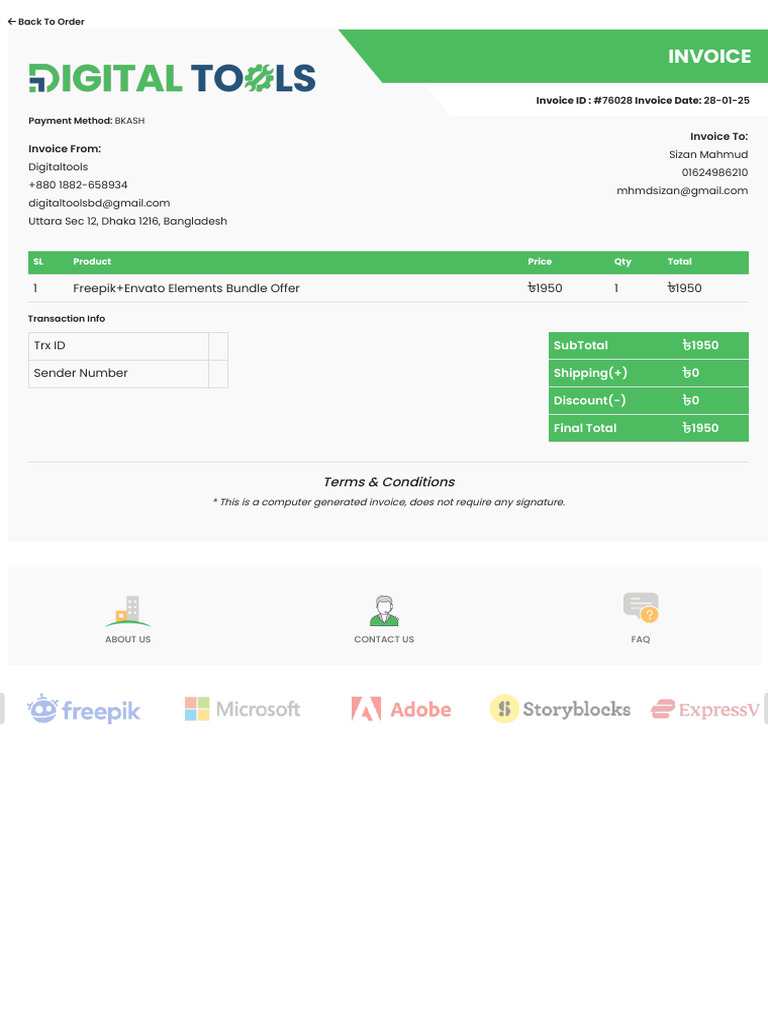This screenshot has width=768, height=1024.
Task: Select the ExpressVPN brand logo
Action: [706, 709]
